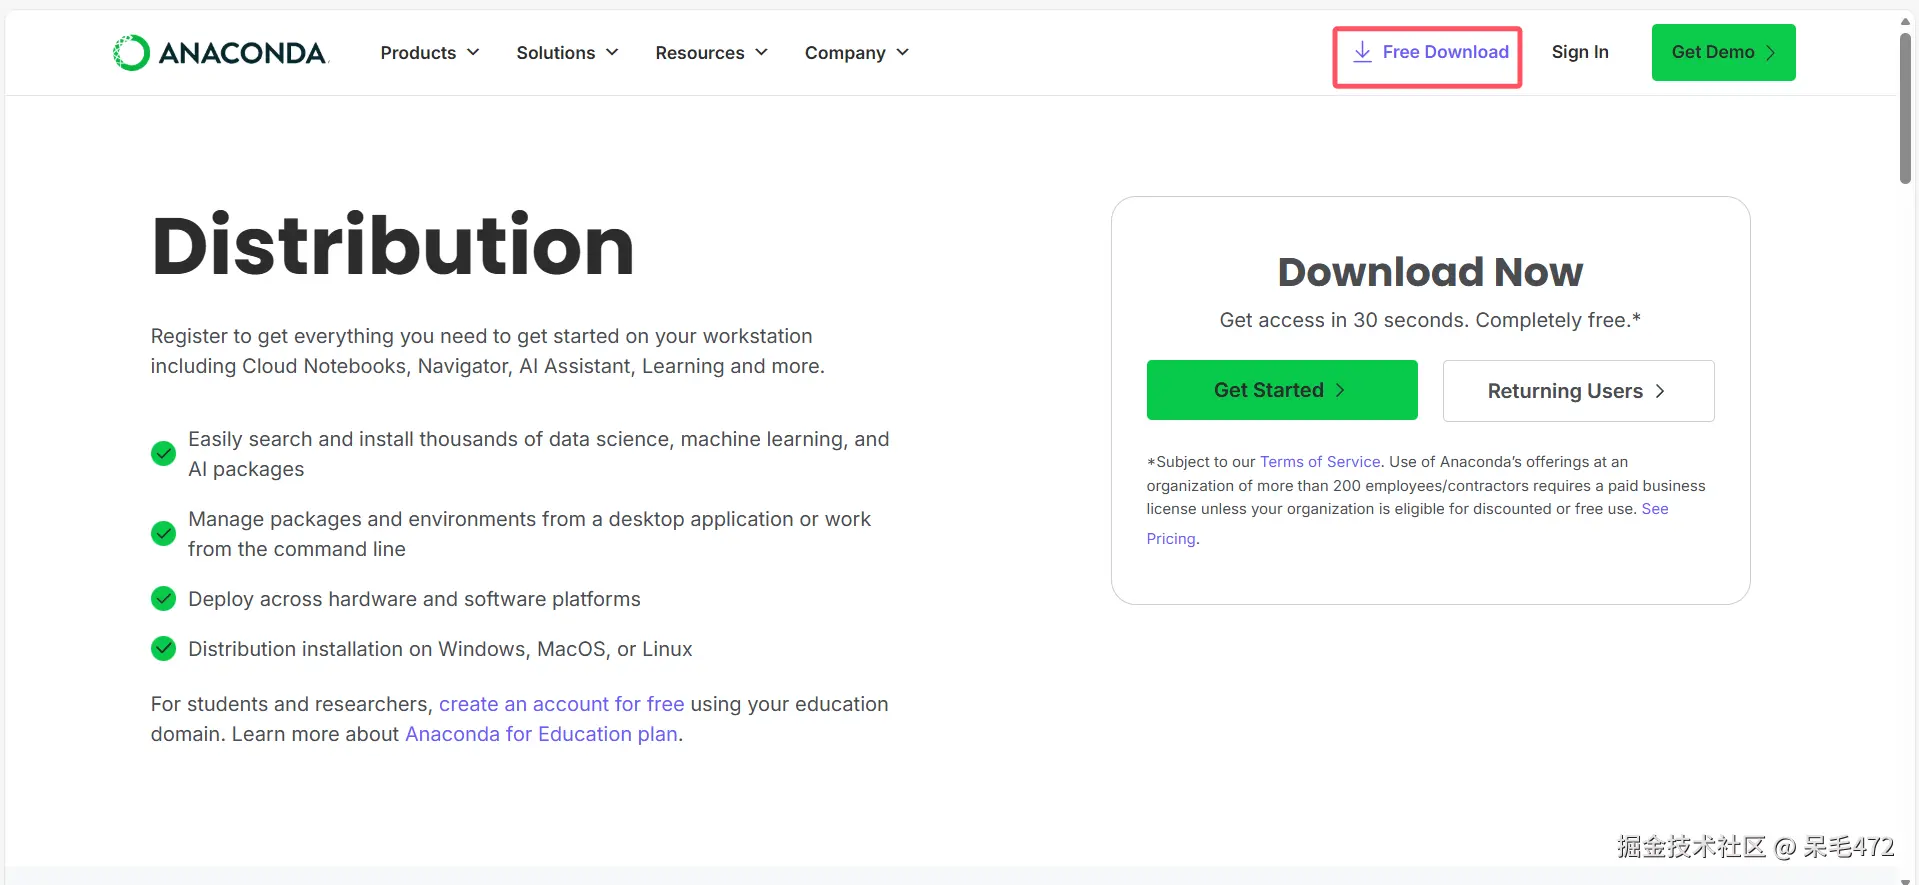Screen dimensions: 1919x885
Task: Click the chevron on Returning Users button
Action: [x=1660, y=391]
